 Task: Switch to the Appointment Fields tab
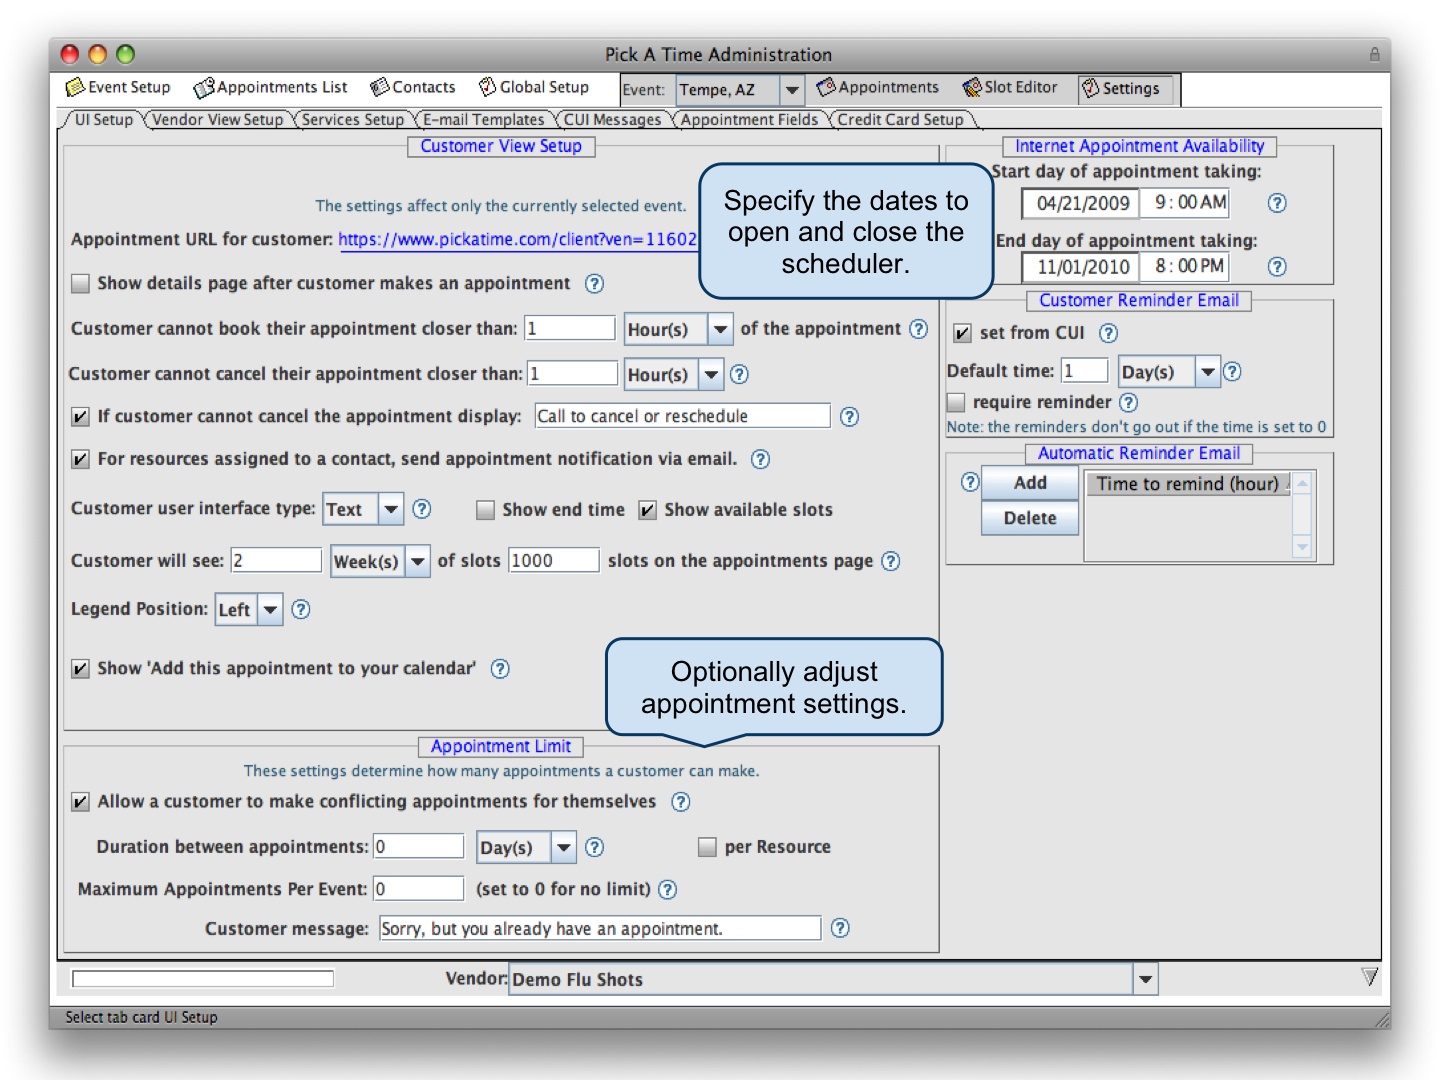coord(749,120)
